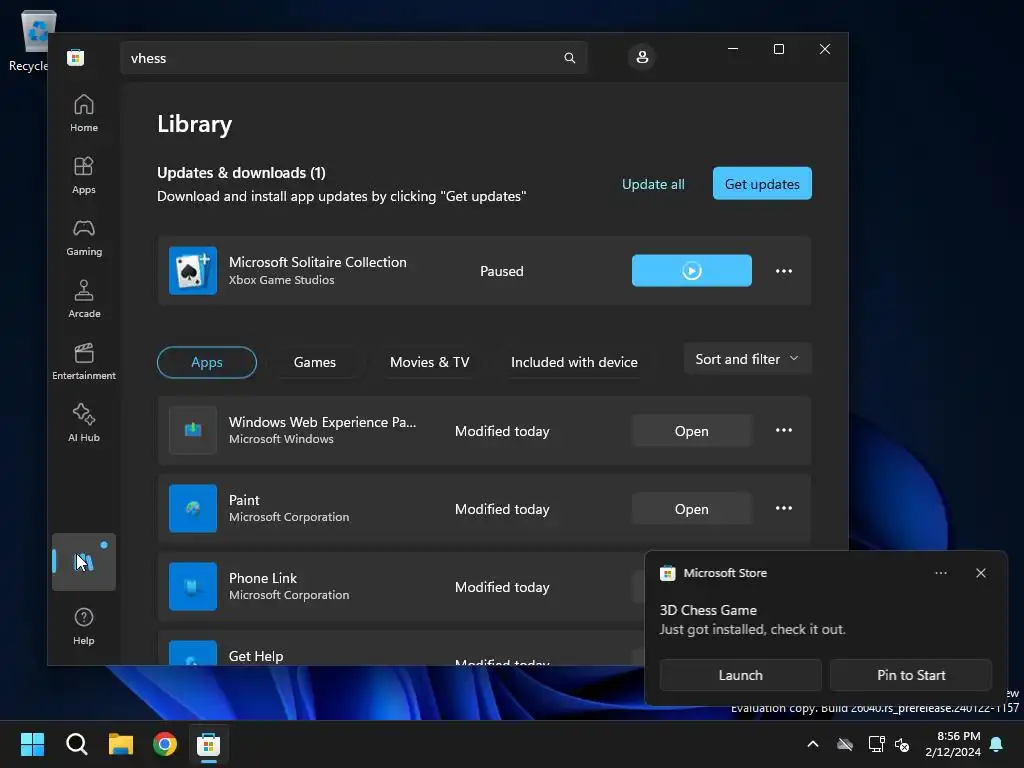Viewport: 1024px width, 768px height.
Task: Click the Phone Link app name
Action: (263, 578)
